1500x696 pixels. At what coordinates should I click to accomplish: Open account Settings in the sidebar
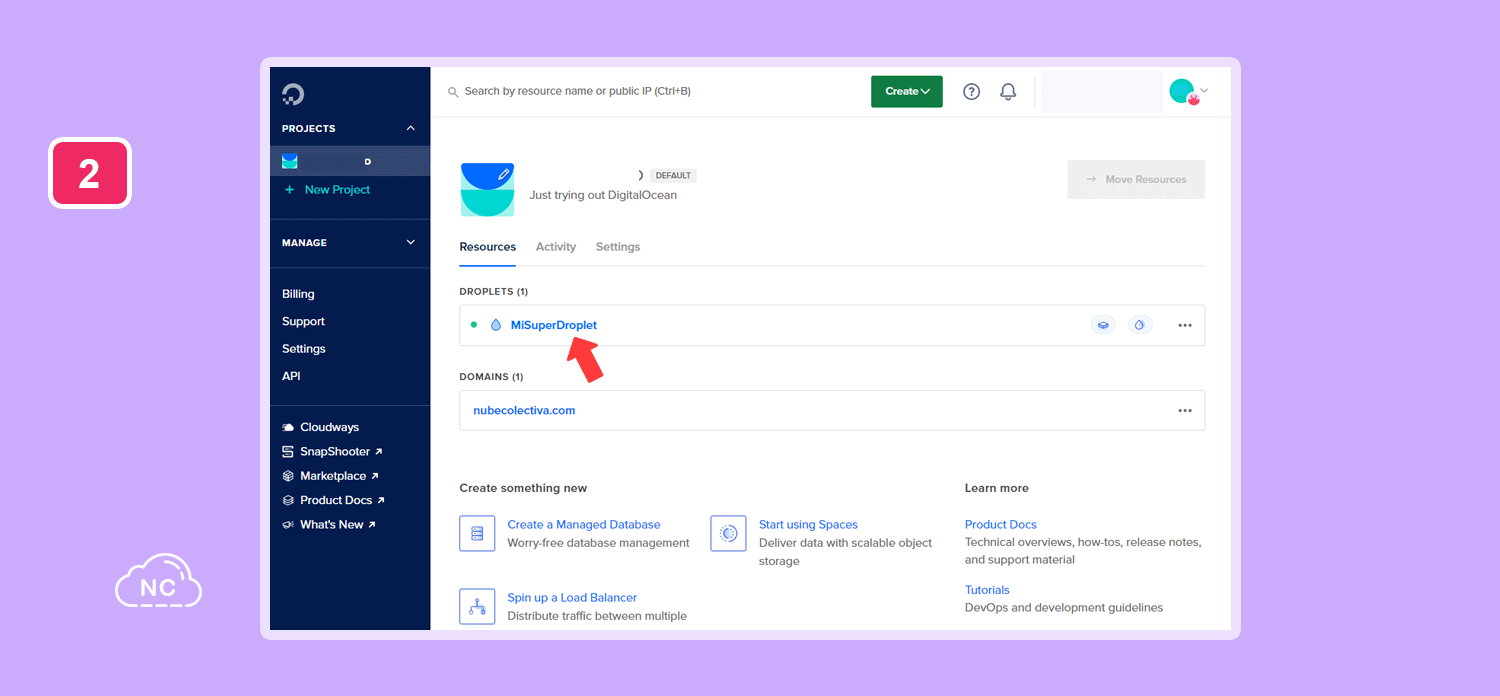point(304,349)
